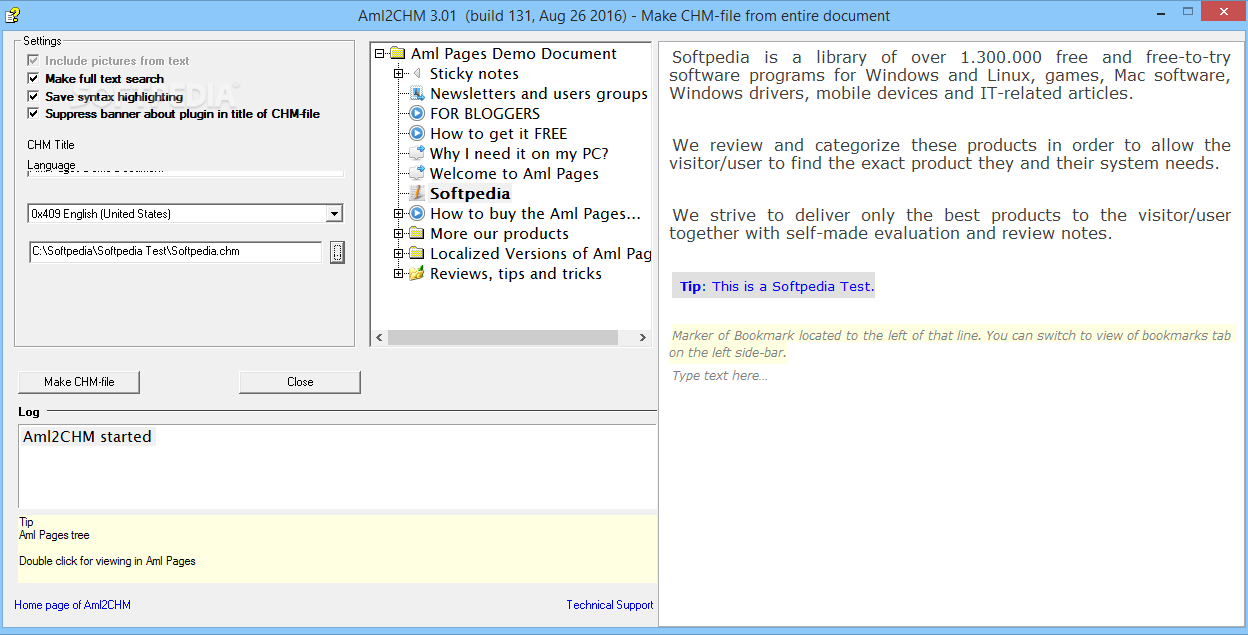The image size is (1248, 635).
Task: Select the Softpedia tree item
Action: pos(470,194)
